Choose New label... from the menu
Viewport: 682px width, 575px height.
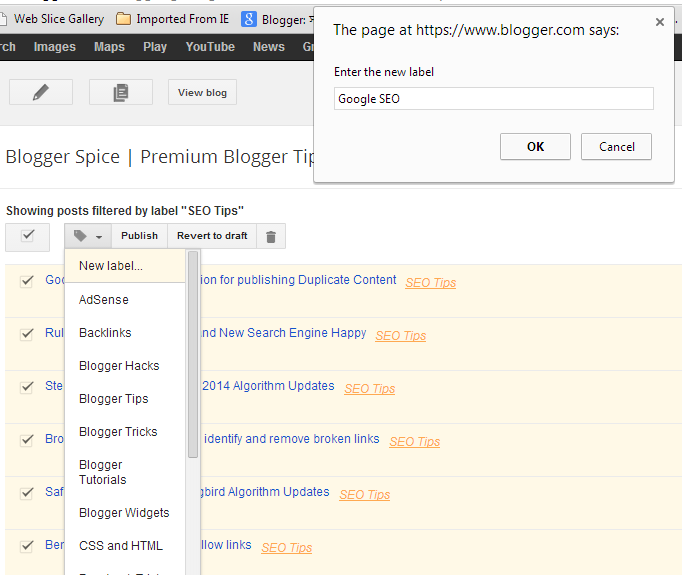(x=125, y=266)
